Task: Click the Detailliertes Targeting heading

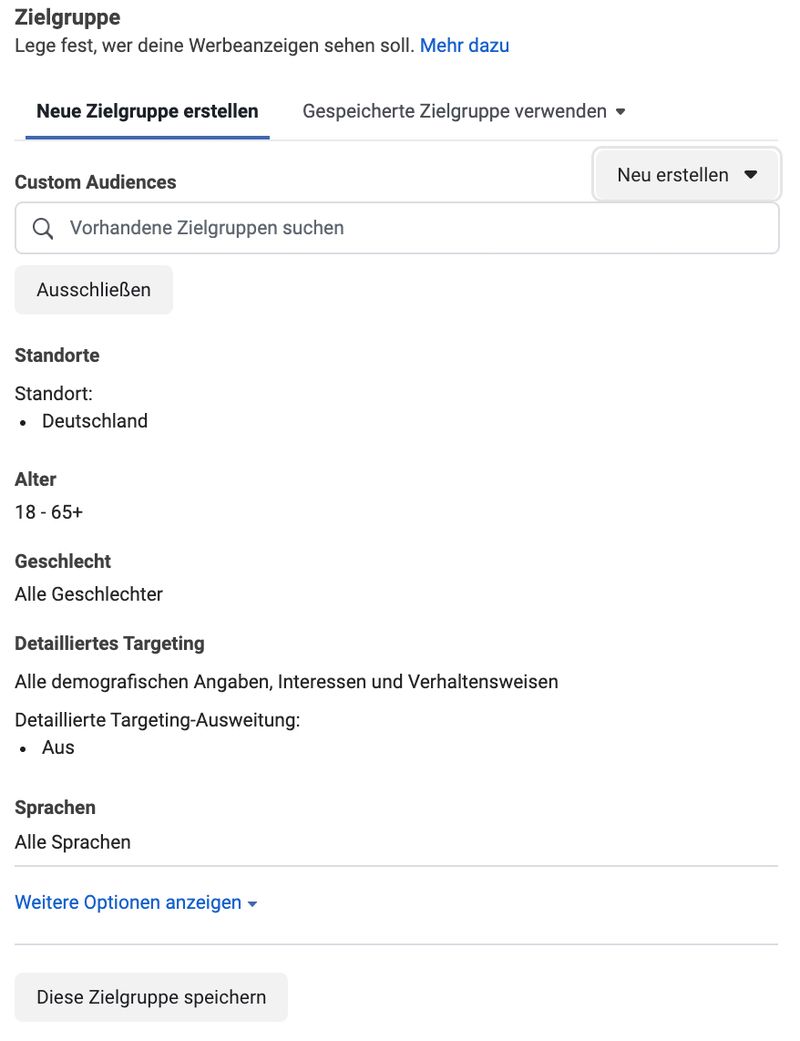Action: 110,643
